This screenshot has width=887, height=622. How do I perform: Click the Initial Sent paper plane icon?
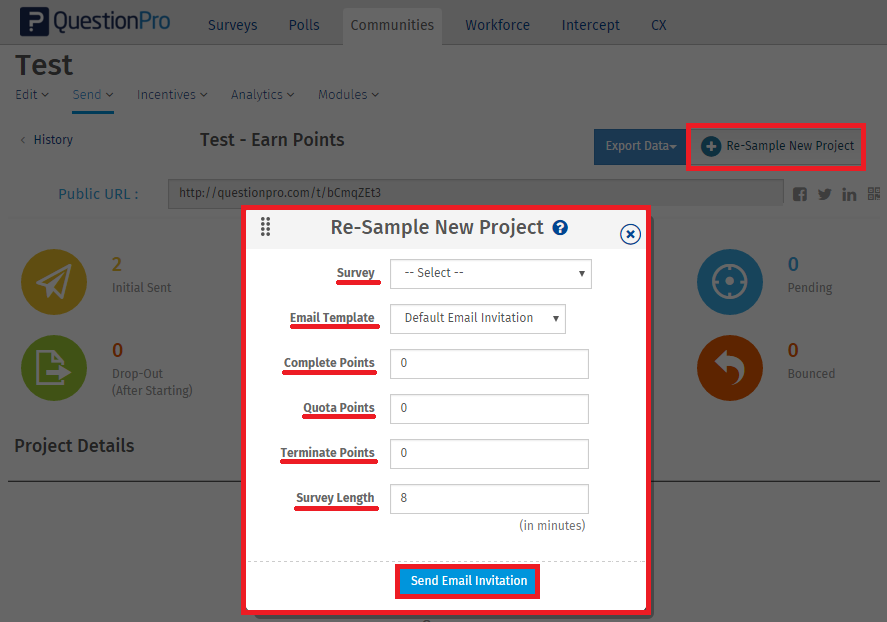pyautogui.click(x=54, y=282)
